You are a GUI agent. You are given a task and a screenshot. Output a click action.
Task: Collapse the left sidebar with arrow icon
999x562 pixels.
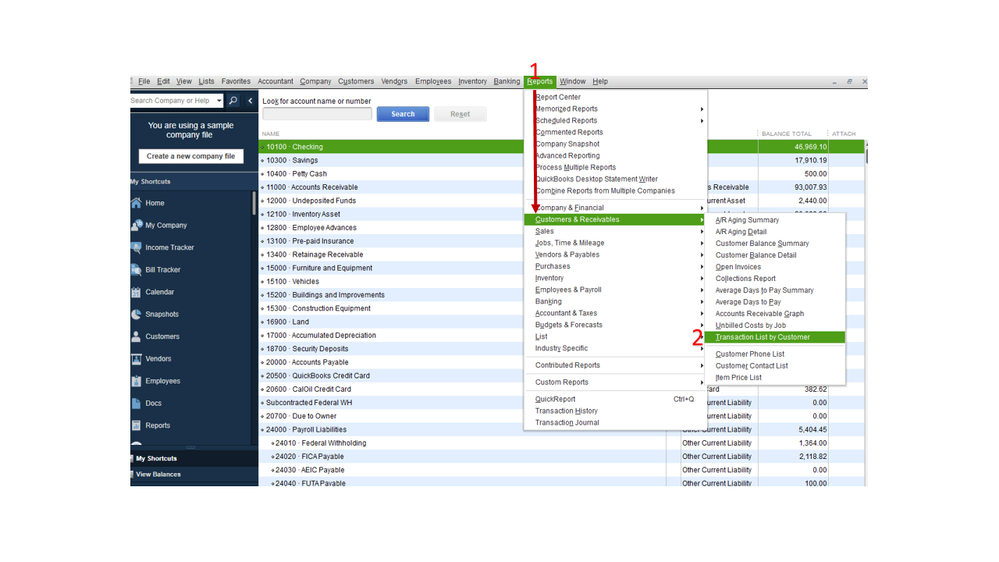(x=250, y=101)
